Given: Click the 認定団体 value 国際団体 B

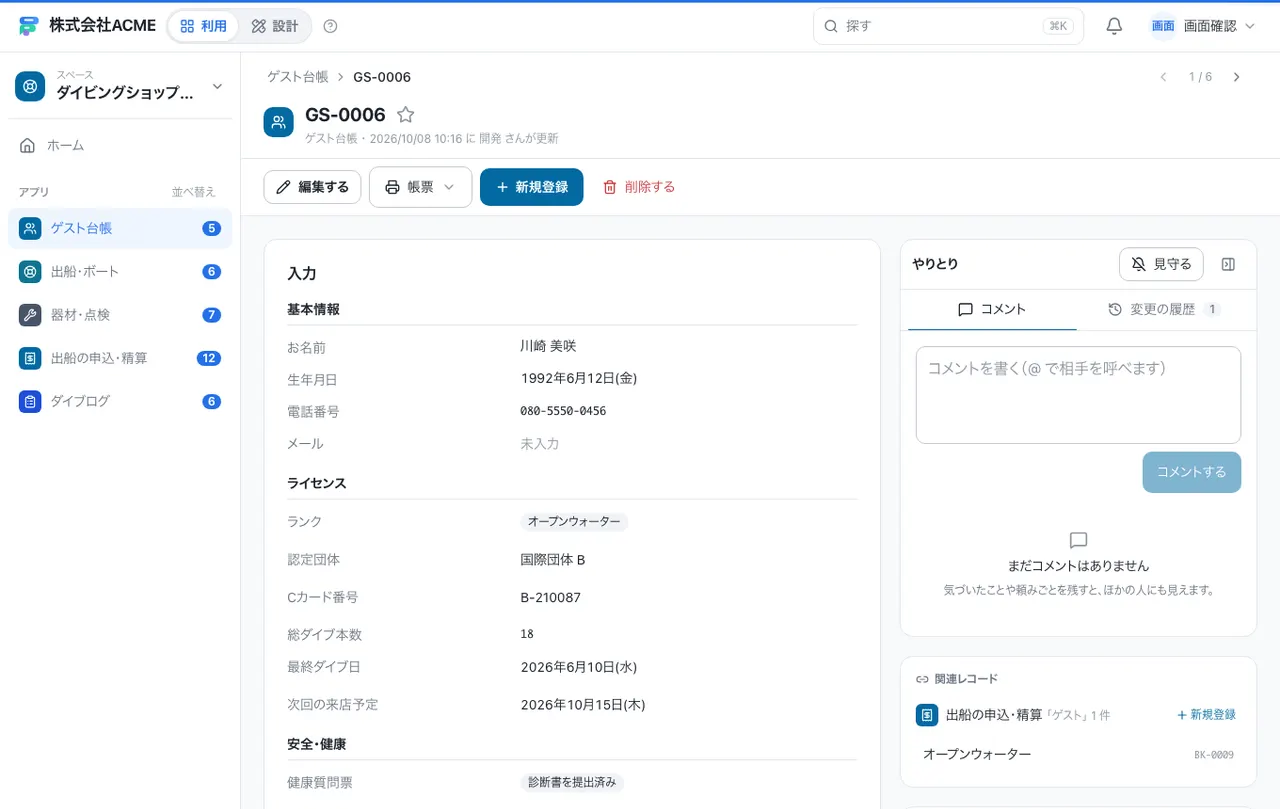Looking at the screenshot, I should click(x=553, y=560).
